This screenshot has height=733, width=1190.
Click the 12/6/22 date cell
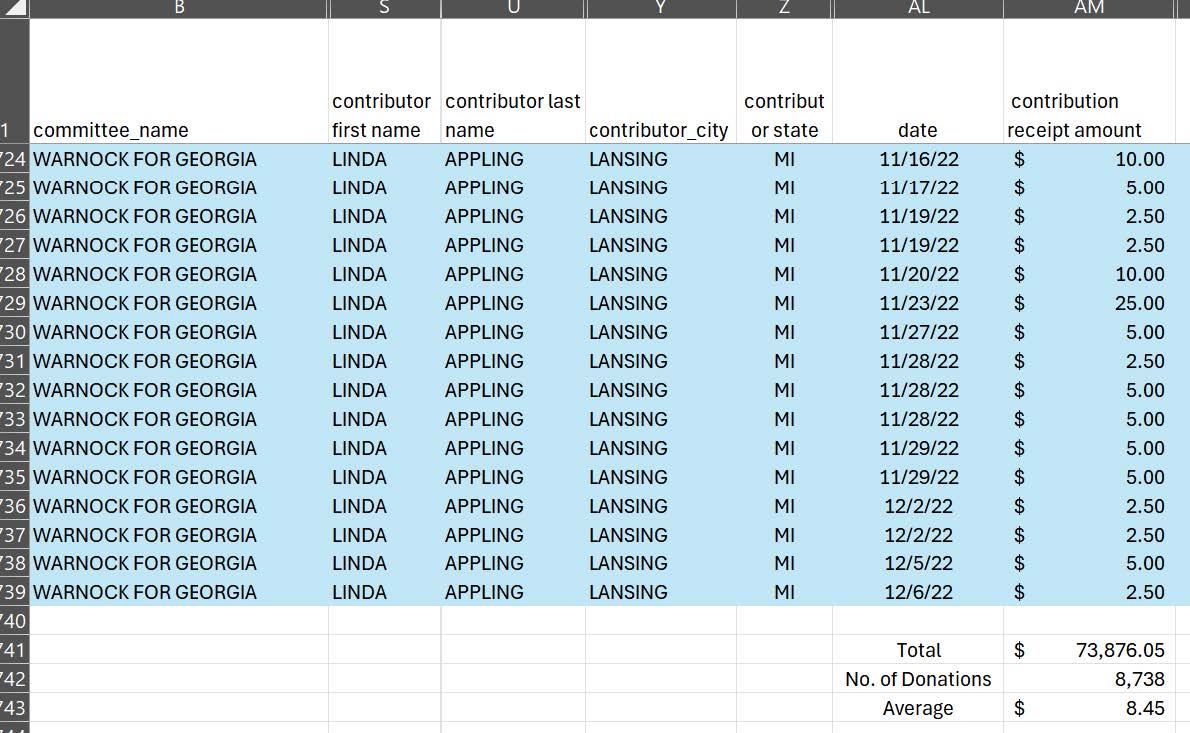click(x=917, y=592)
